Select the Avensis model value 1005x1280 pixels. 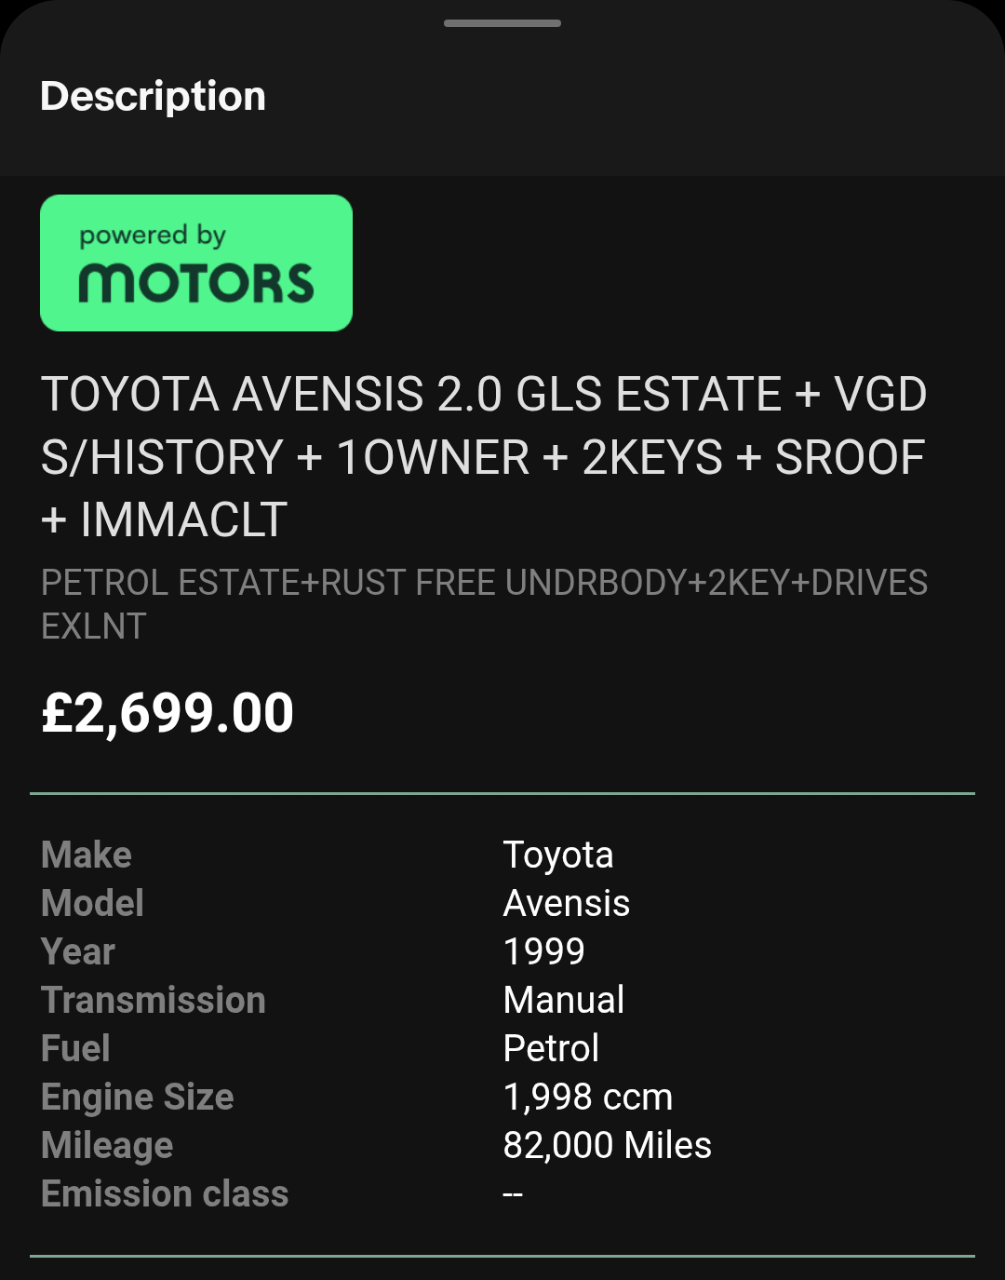(x=566, y=903)
